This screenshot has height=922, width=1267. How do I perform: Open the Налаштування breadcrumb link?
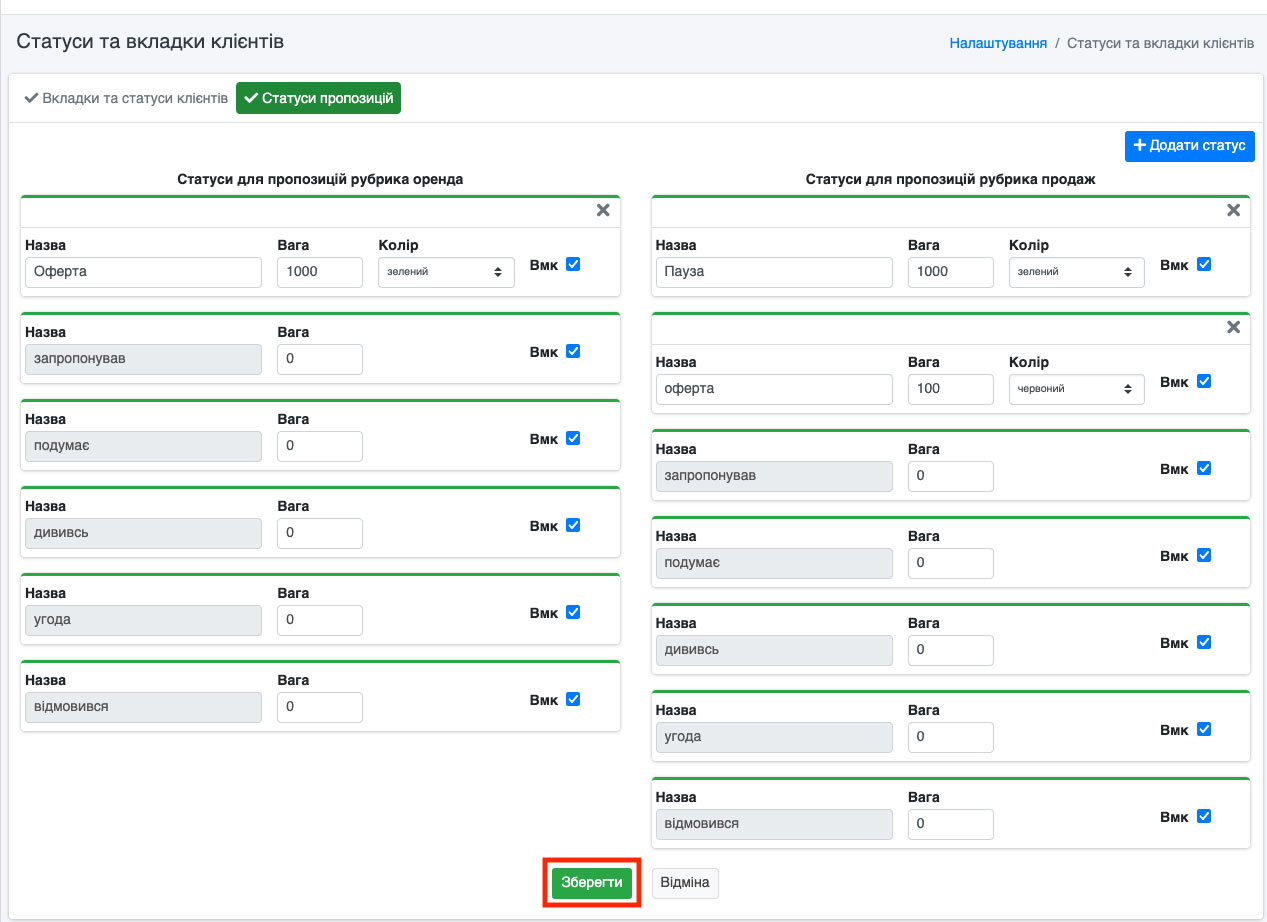coord(998,44)
